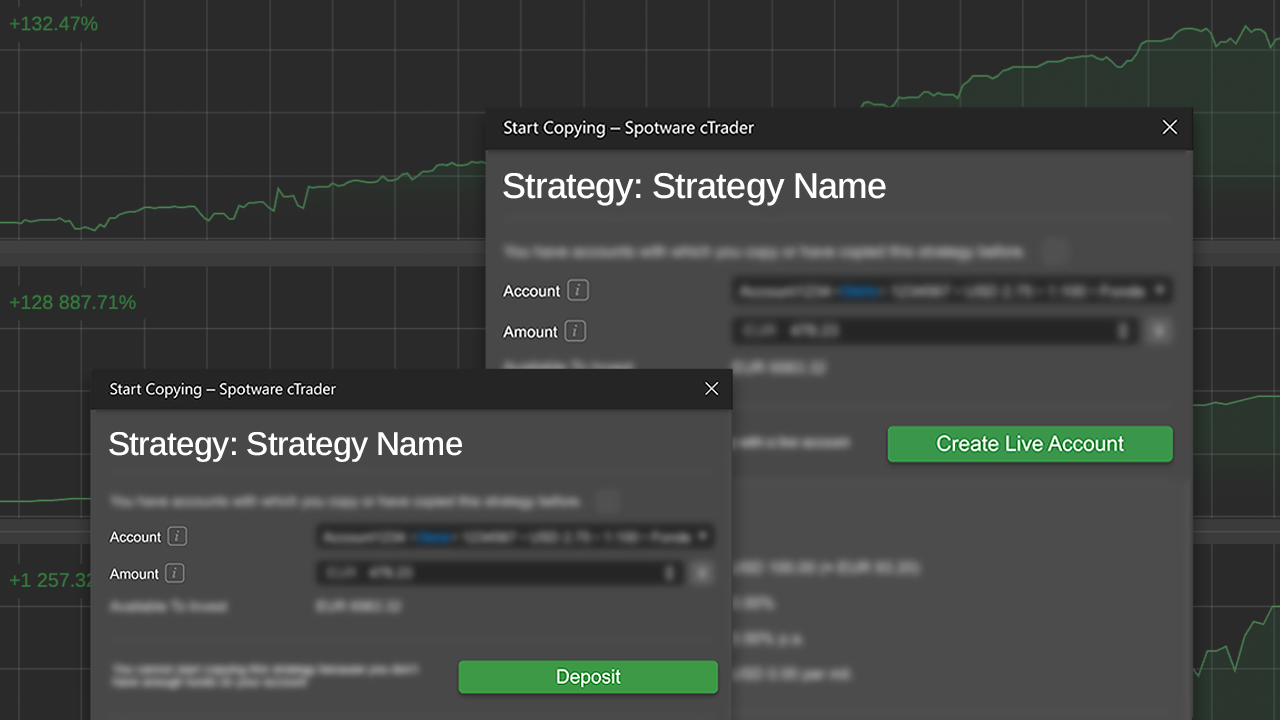Click the front dialog's Start Copying title bar
1280x720 pixels.
click(x=411, y=389)
